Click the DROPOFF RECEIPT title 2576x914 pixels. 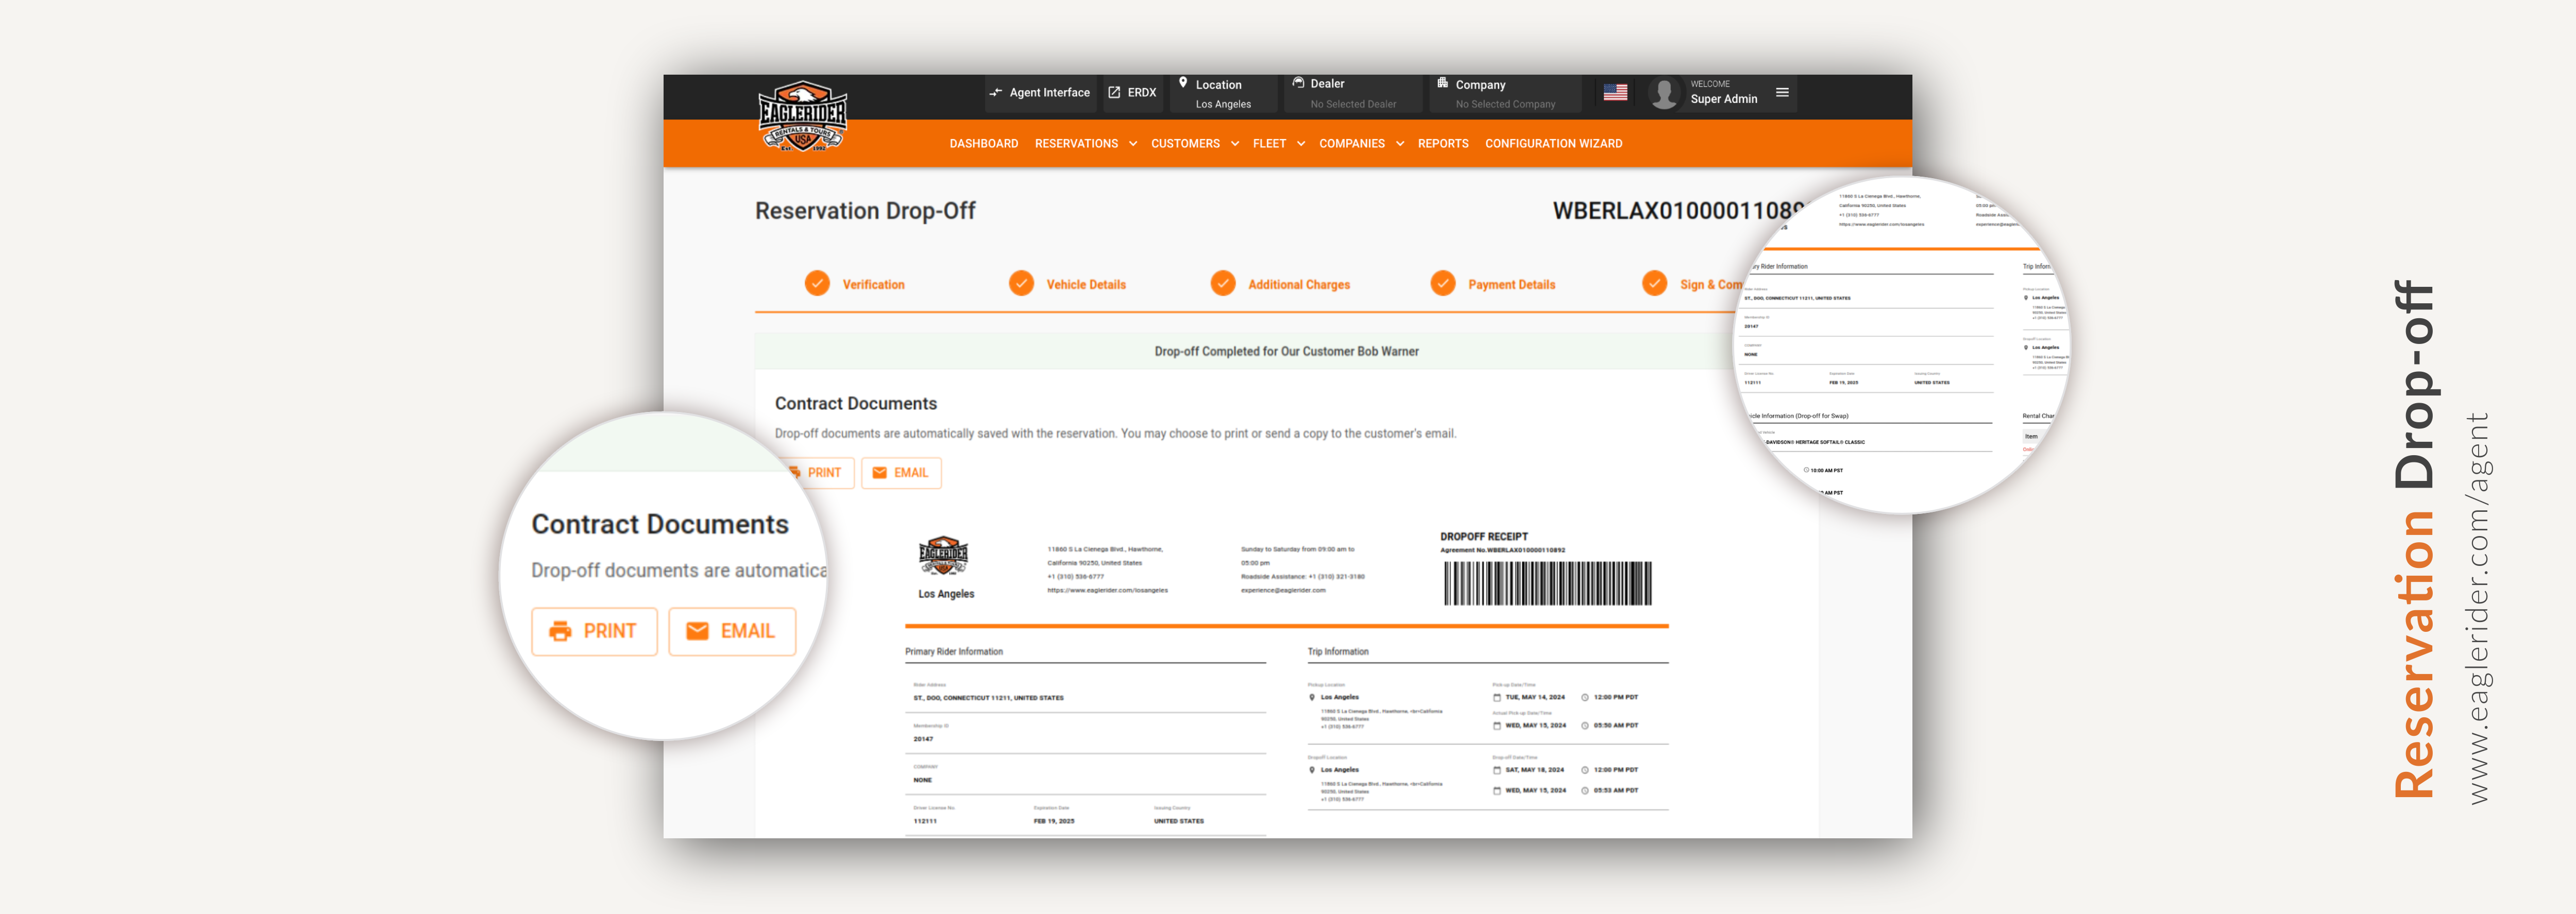(1484, 536)
